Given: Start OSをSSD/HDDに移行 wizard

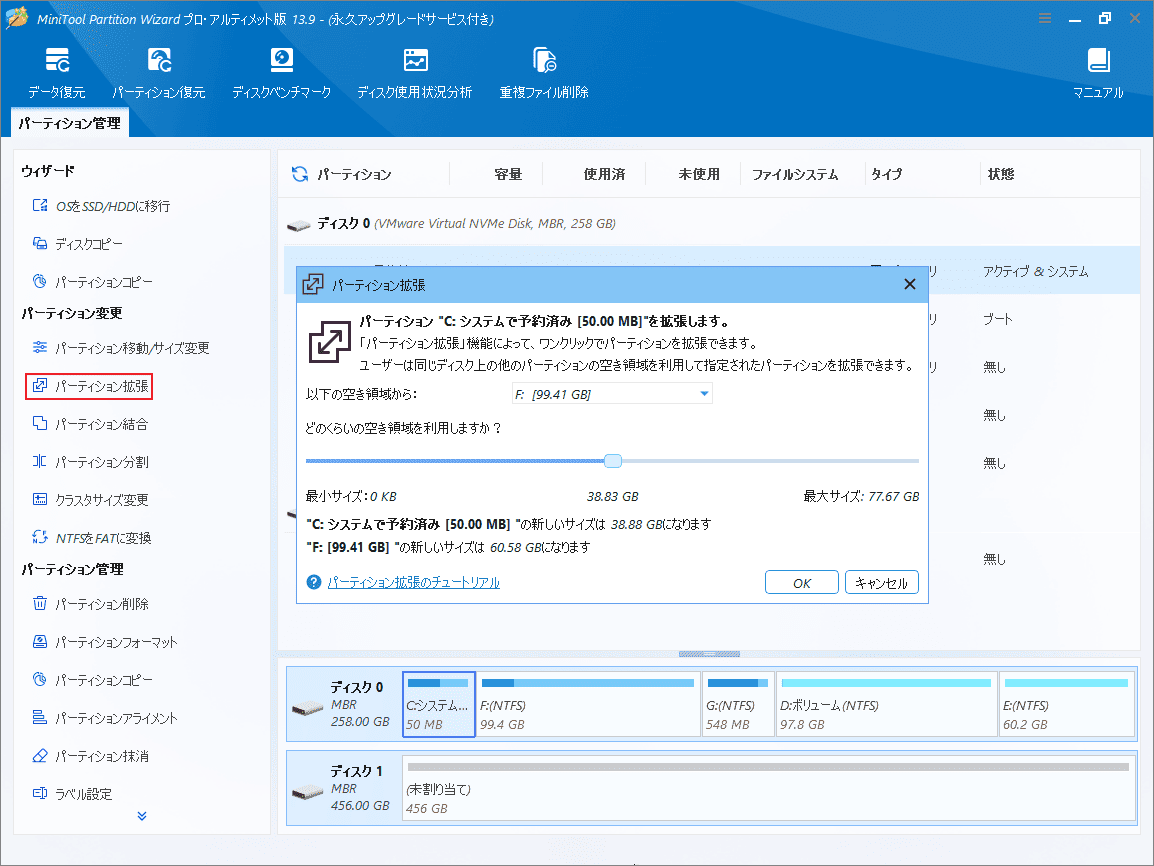Looking at the screenshot, I should 102,206.
